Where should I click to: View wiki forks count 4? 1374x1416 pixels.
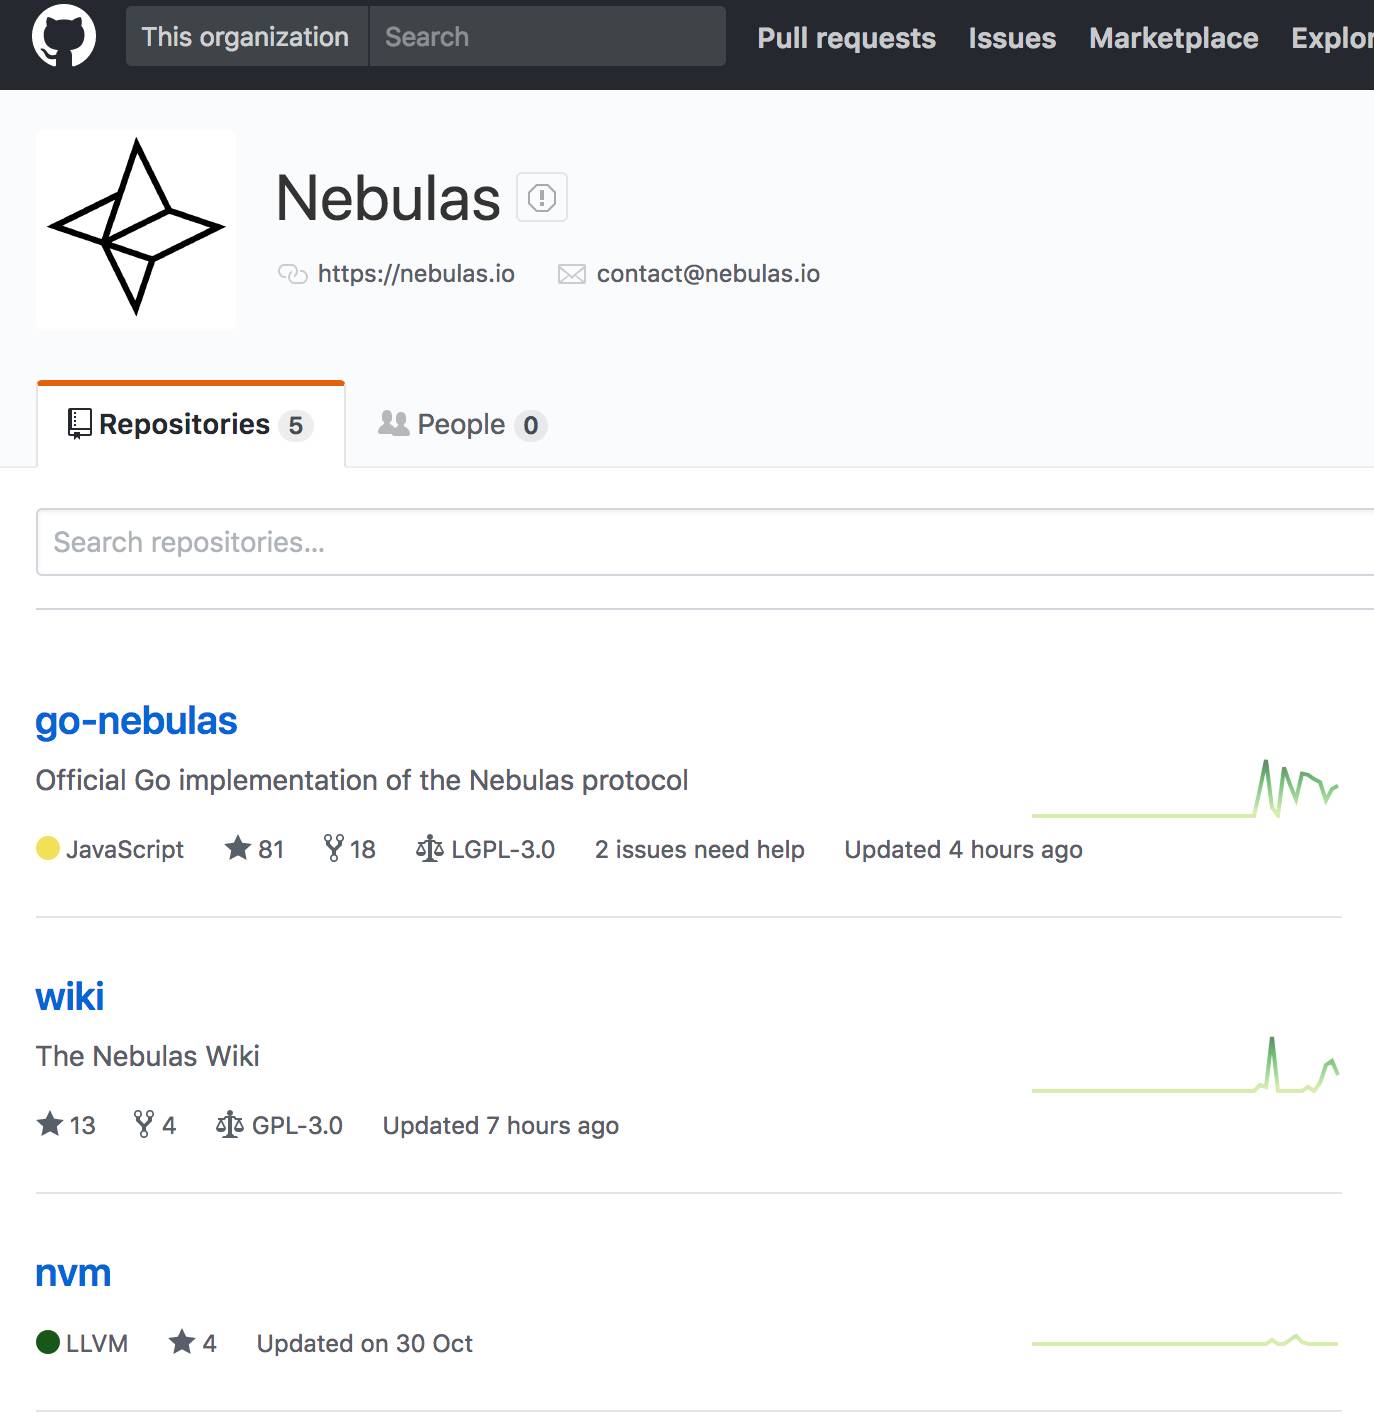tap(155, 1125)
